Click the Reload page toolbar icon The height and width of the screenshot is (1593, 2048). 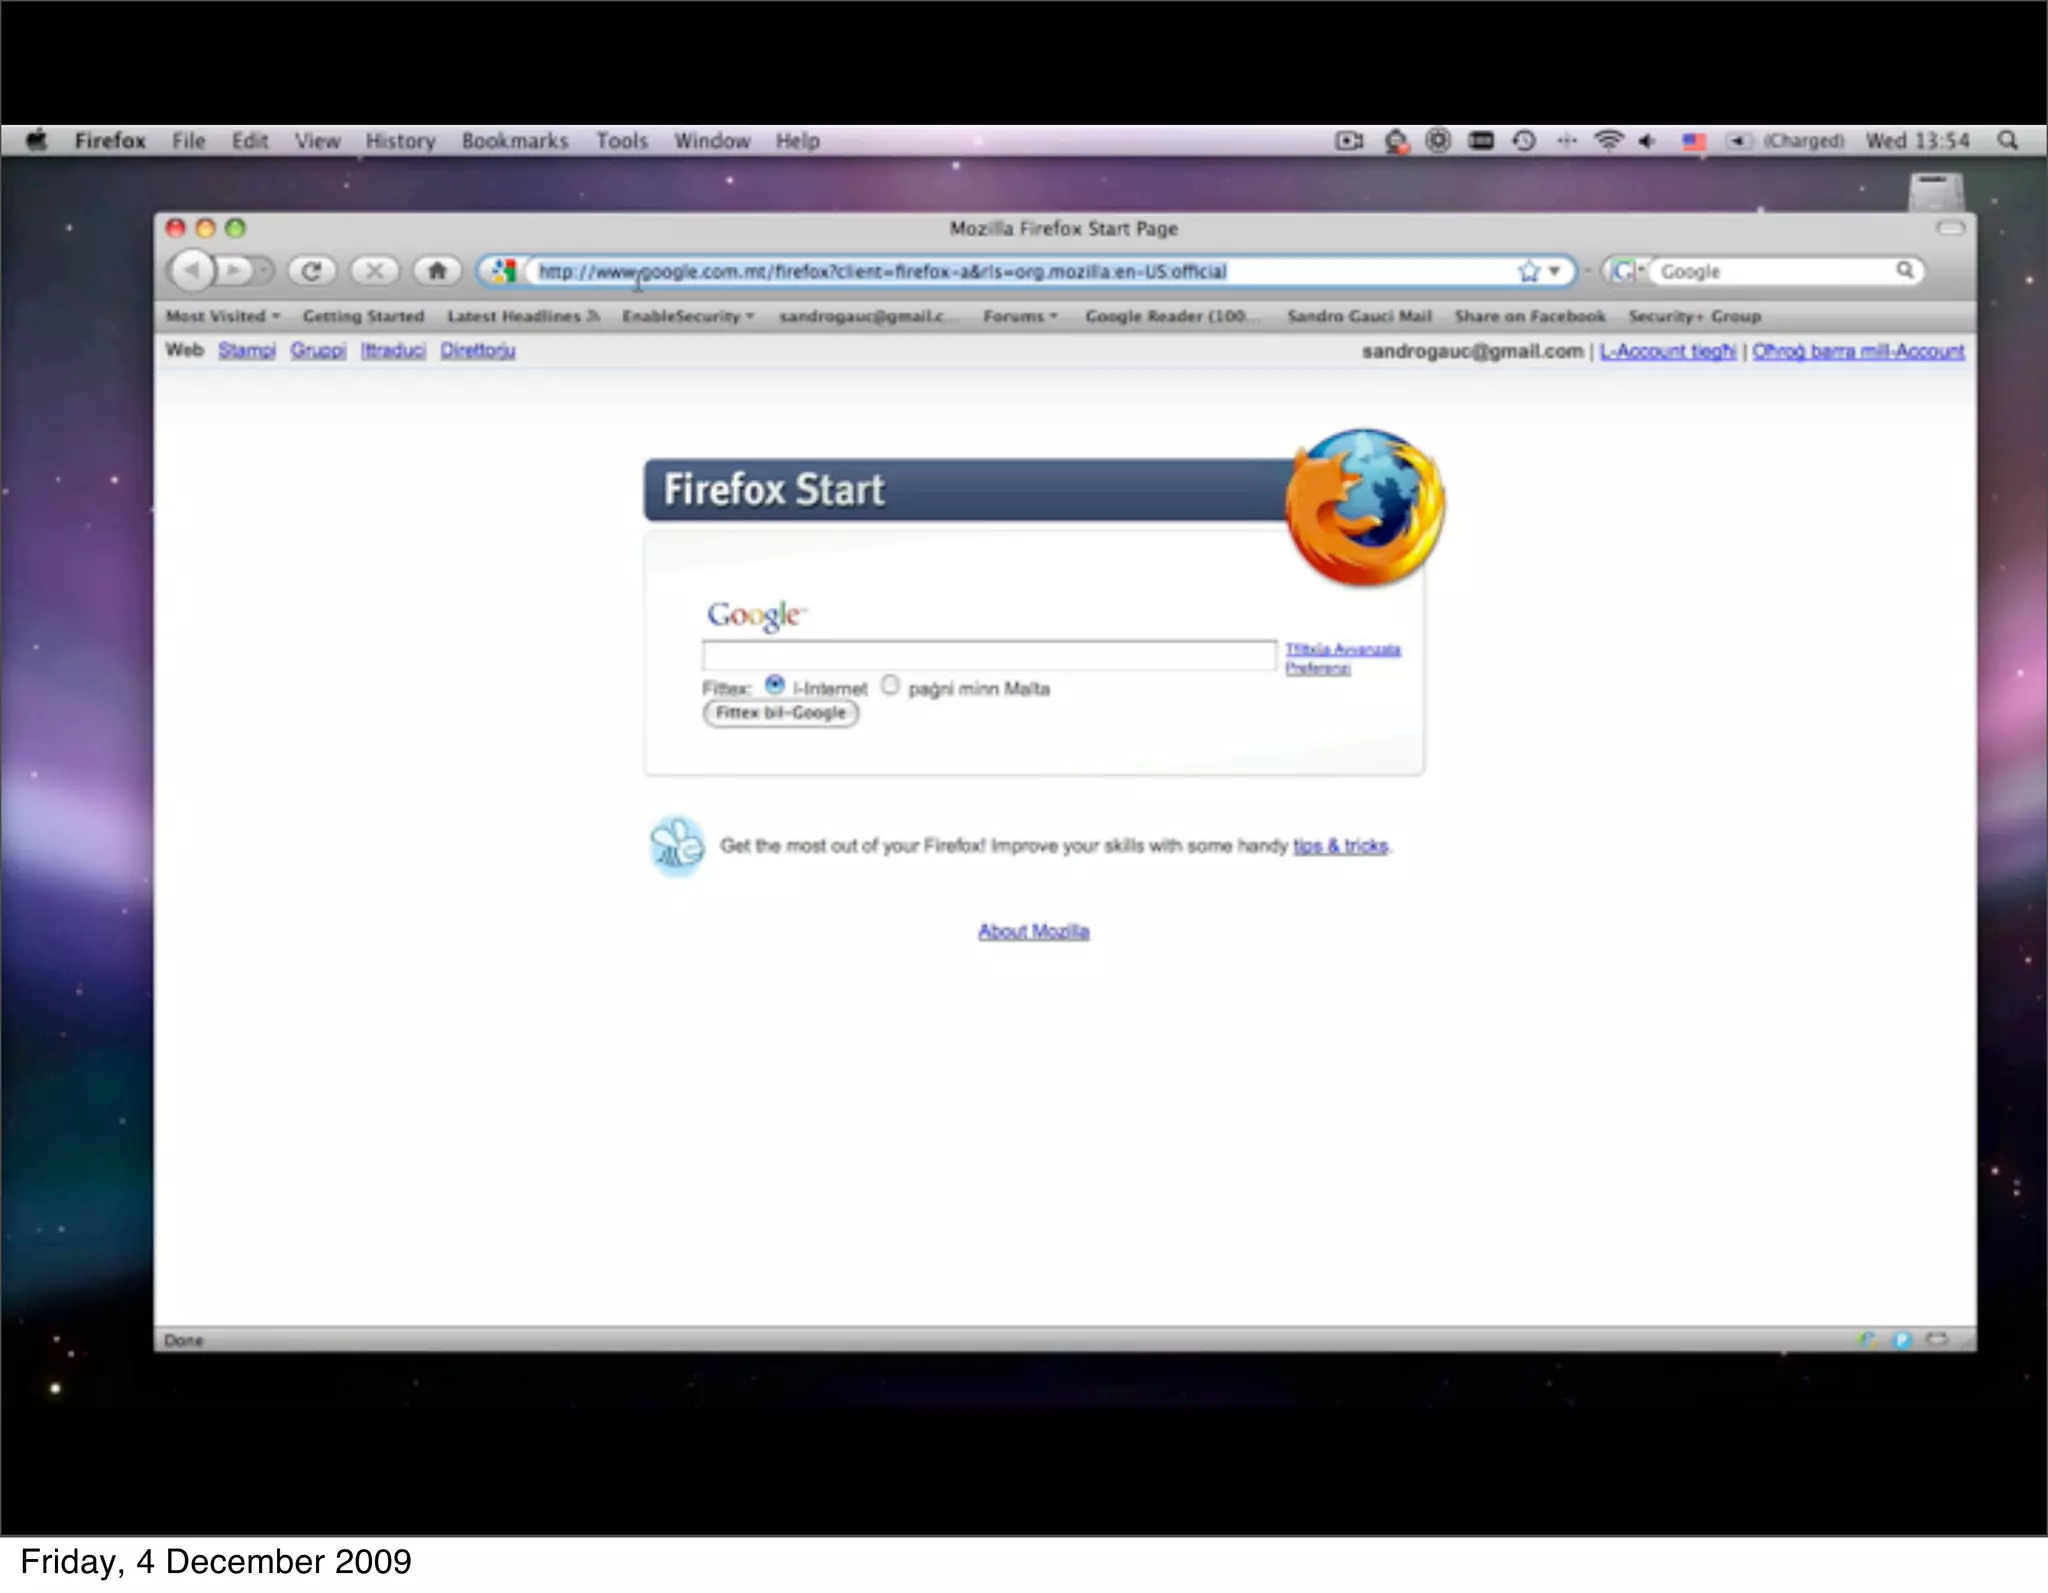click(x=311, y=271)
